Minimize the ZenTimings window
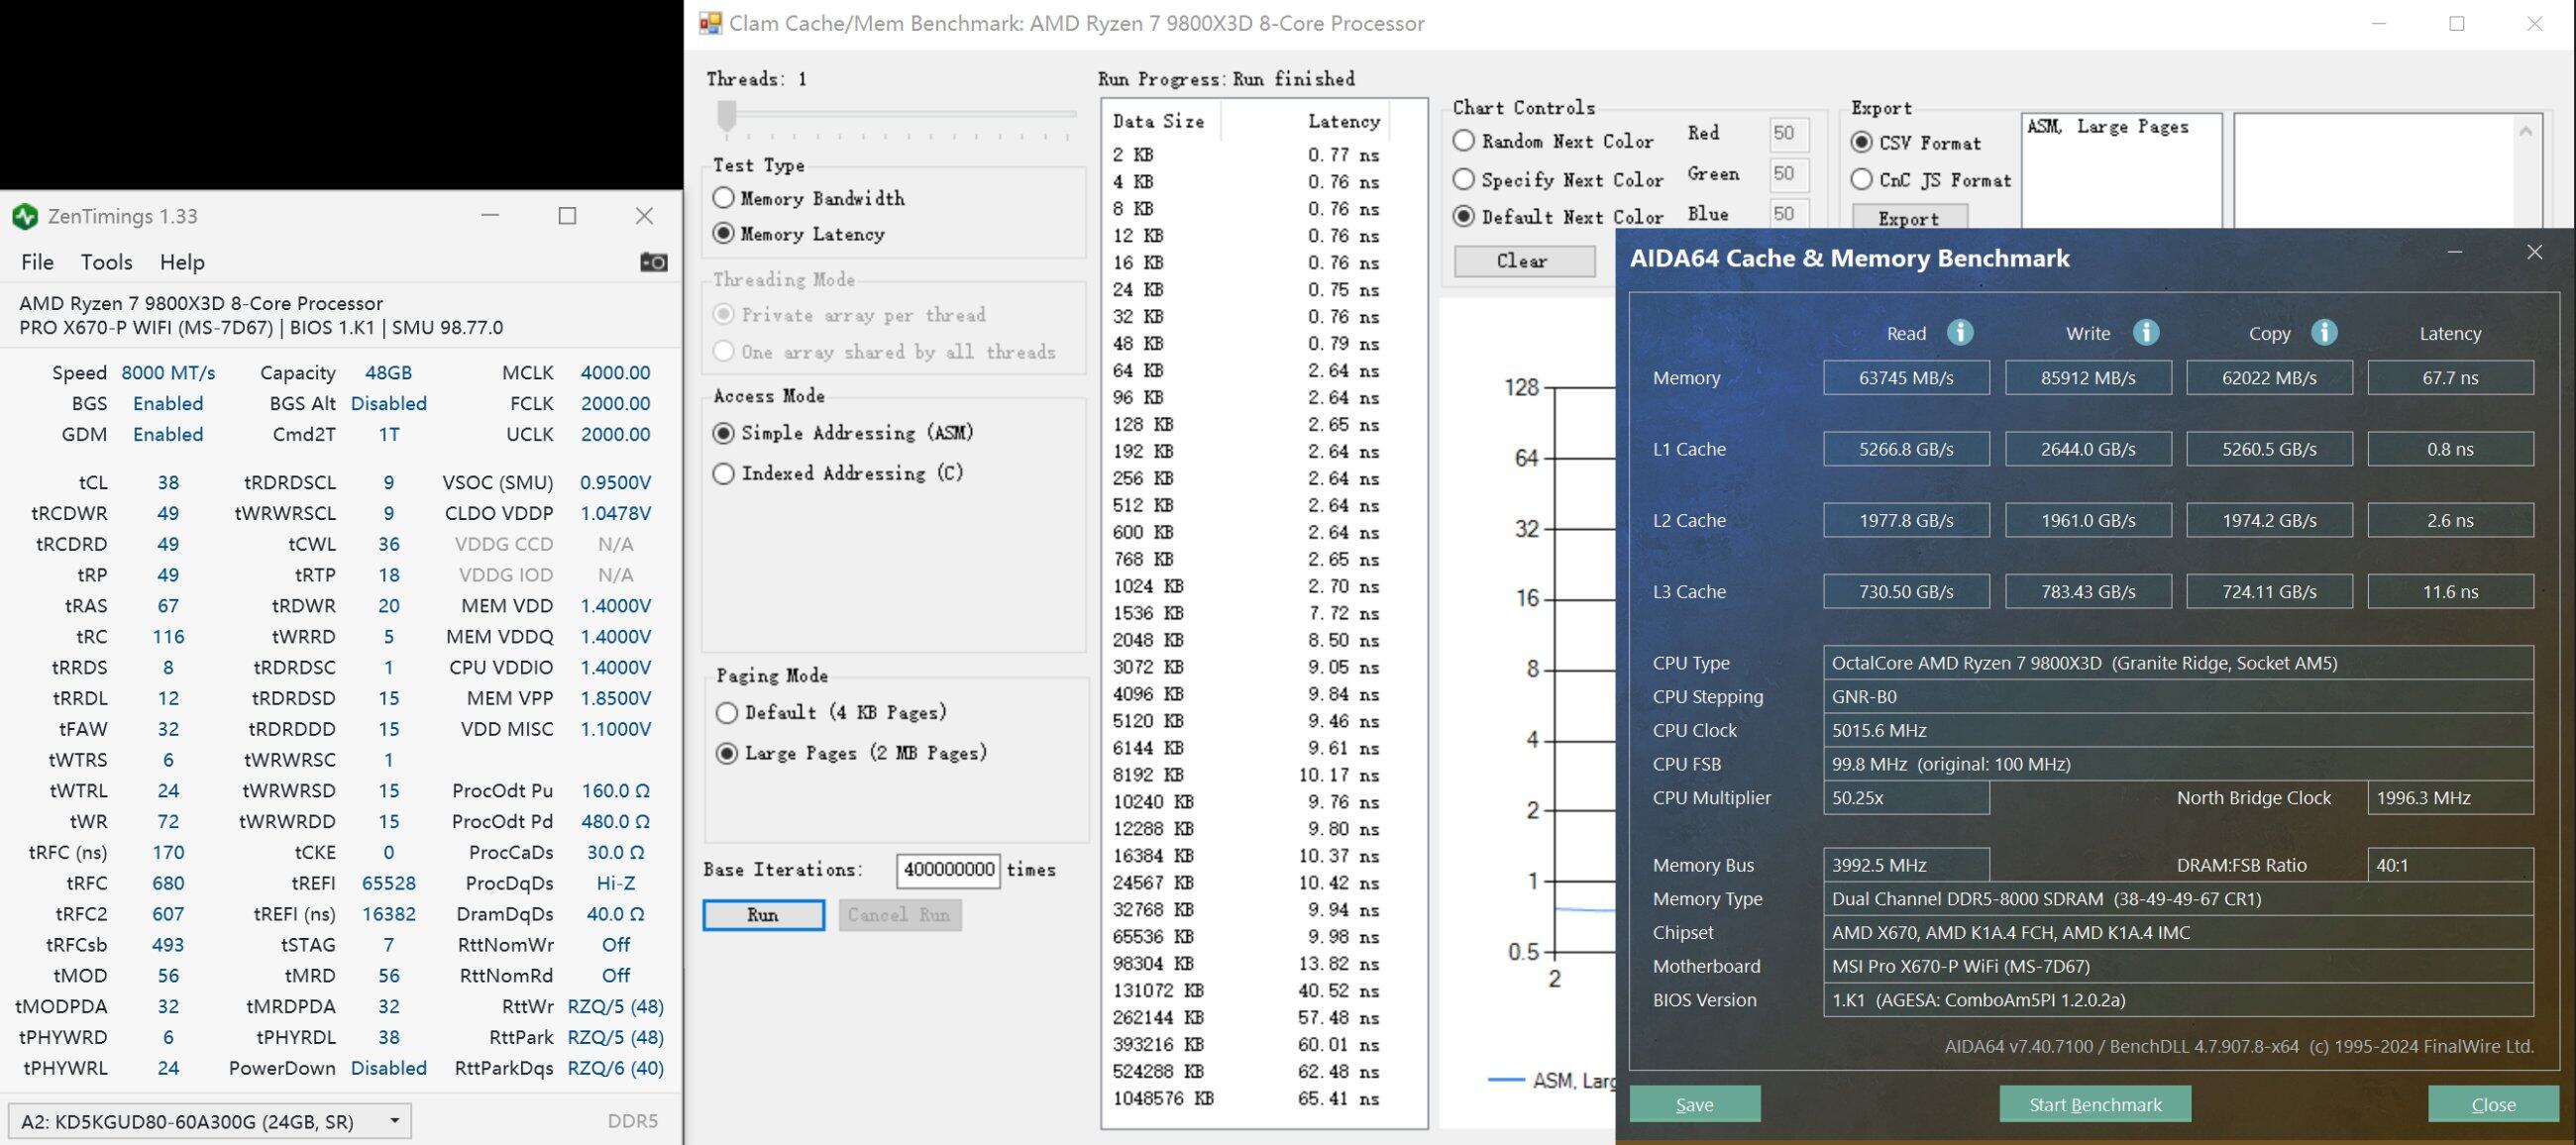This screenshot has width=2576, height=1145. pyautogui.click(x=490, y=215)
